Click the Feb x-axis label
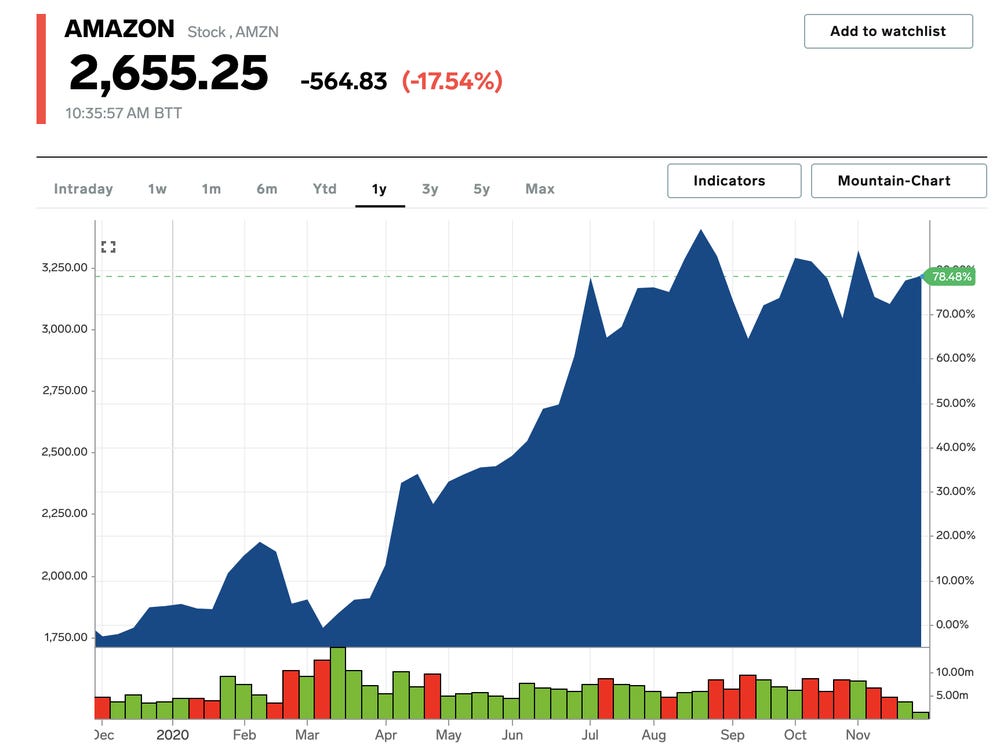 [x=244, y=735]
